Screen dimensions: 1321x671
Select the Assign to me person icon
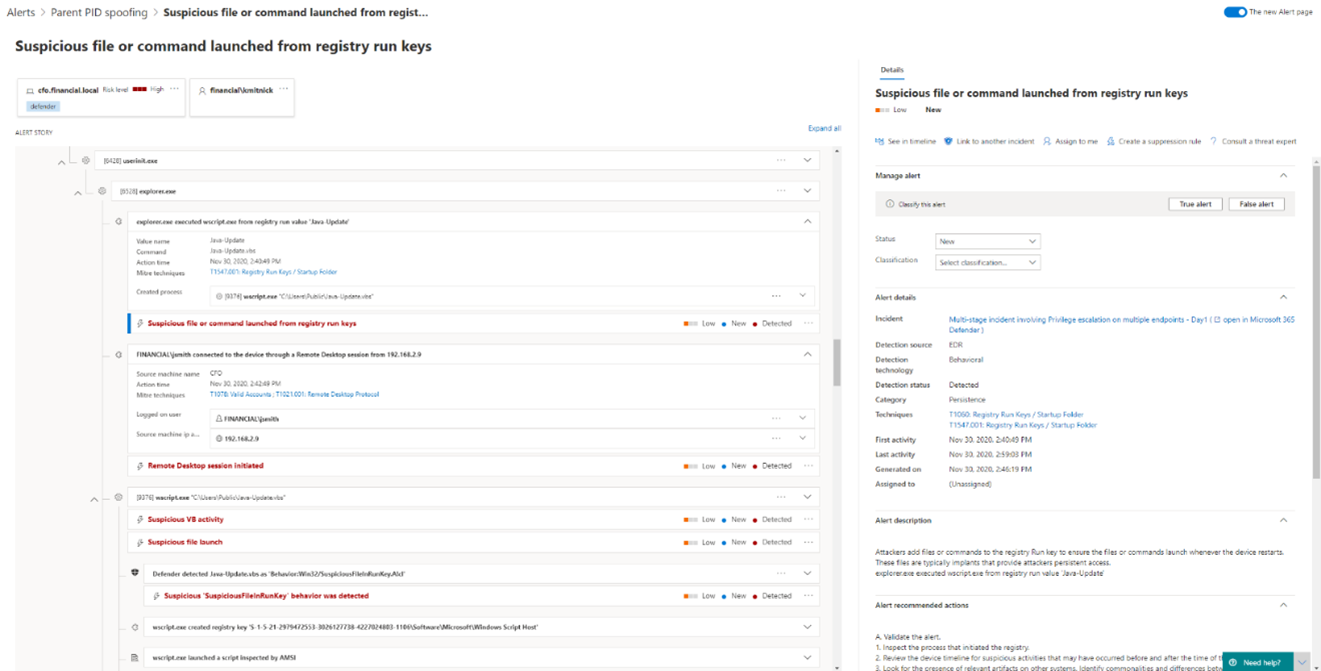tap(1045, 141)
